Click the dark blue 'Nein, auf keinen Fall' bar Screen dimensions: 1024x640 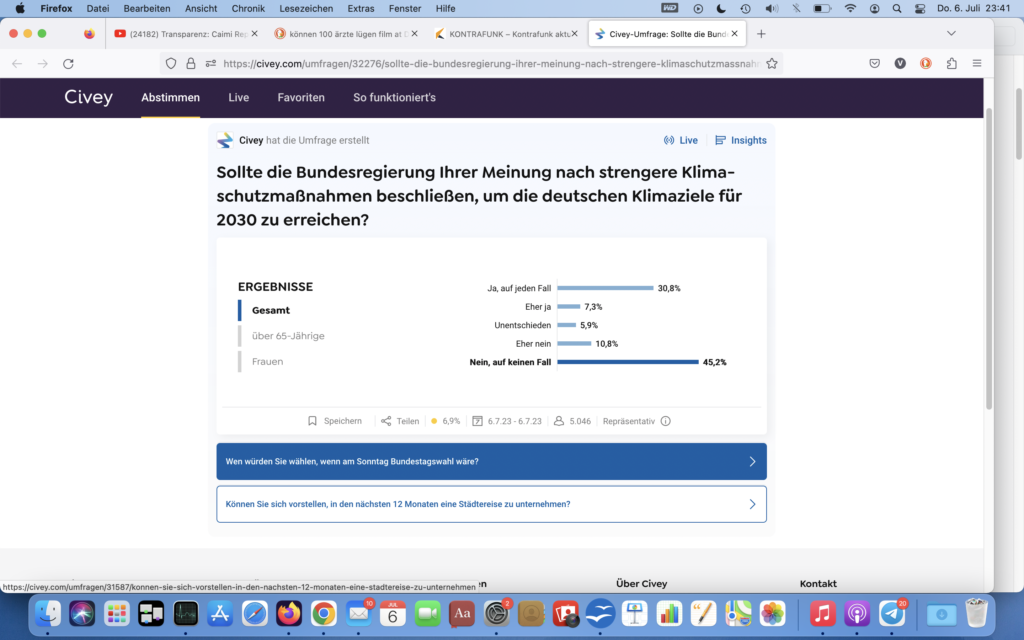pos(627,362)
